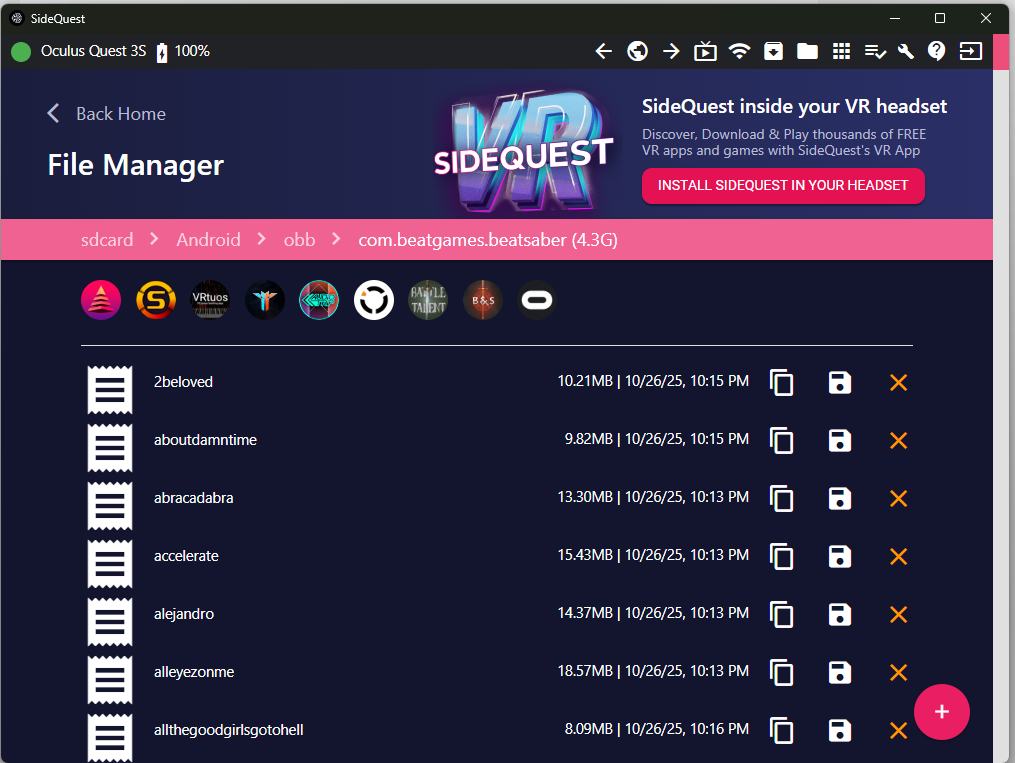The height and width of the screenshot is (763, 1015).
Task: Copy the 2beloved file path icon
Action: [781, 382]
